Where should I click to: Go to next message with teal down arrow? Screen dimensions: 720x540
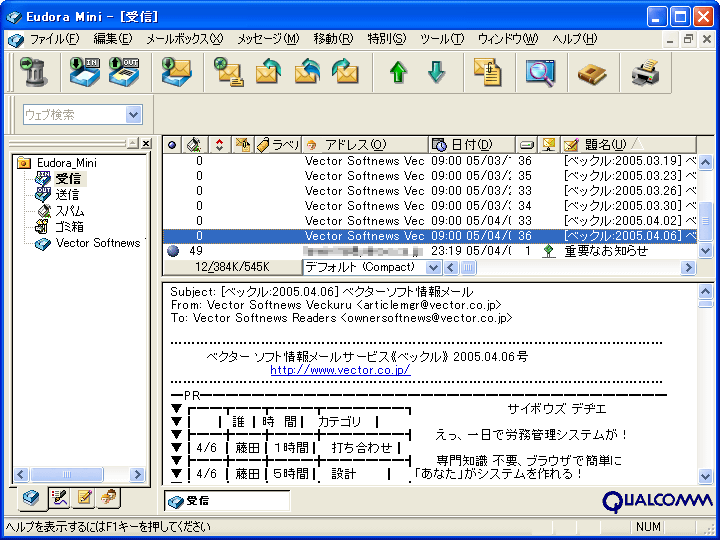point(436,72)
